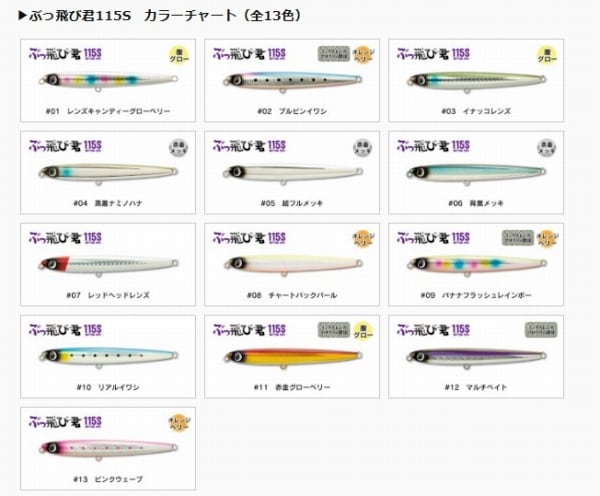Click the #13 ピンクウェーブ lure image
Viewport: 600px width, 496px height.
tap(108, 450)
